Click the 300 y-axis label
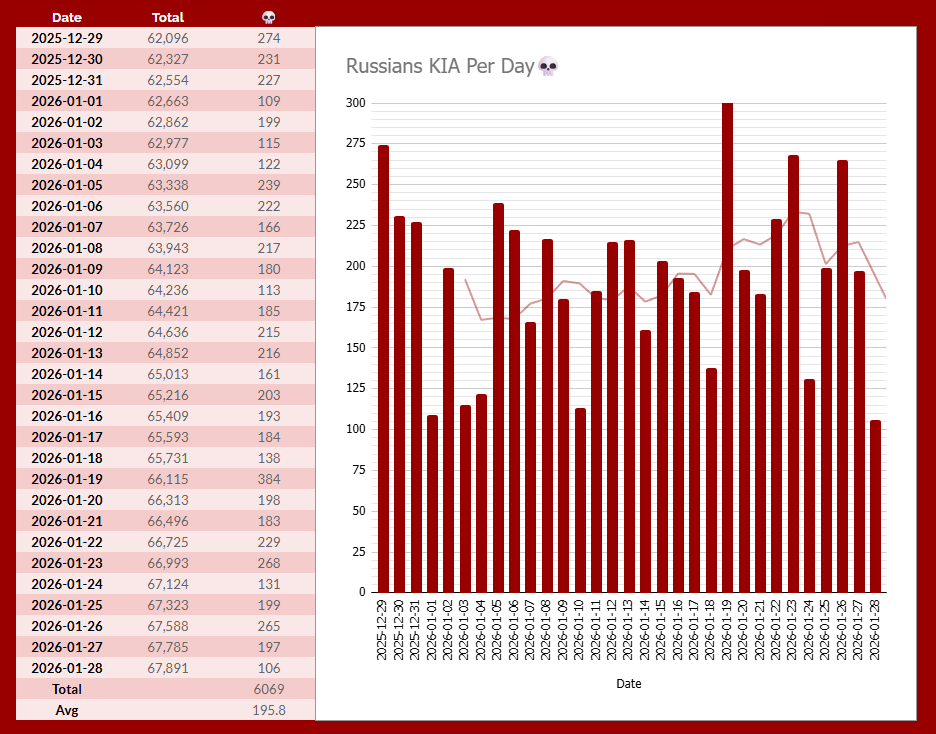The image size is (936, 734). pos(355,103)
